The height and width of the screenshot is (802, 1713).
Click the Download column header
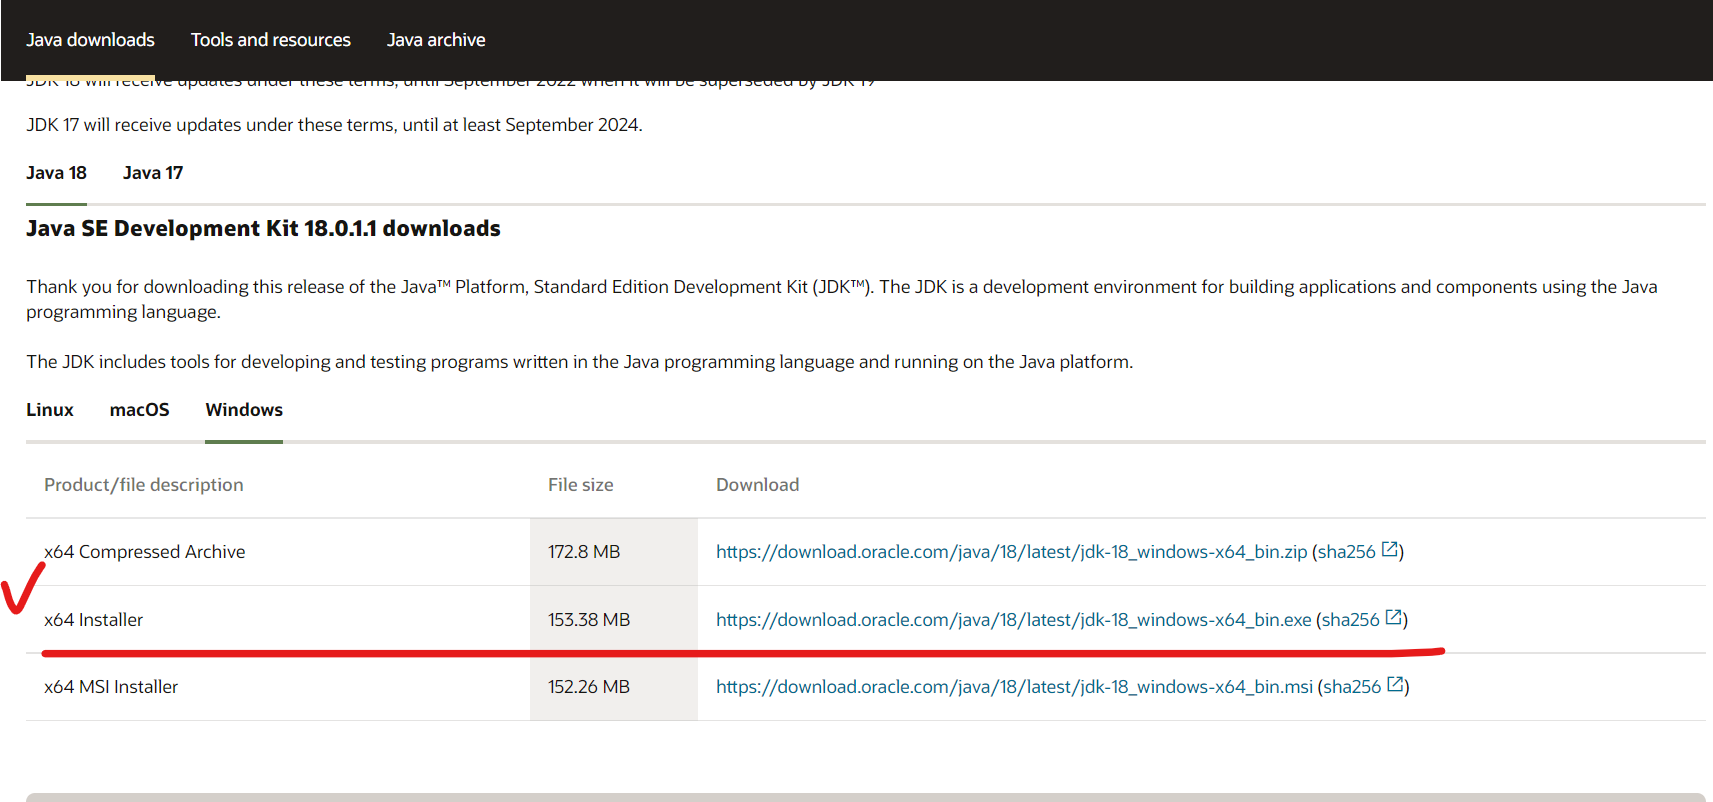pos(758,485)
